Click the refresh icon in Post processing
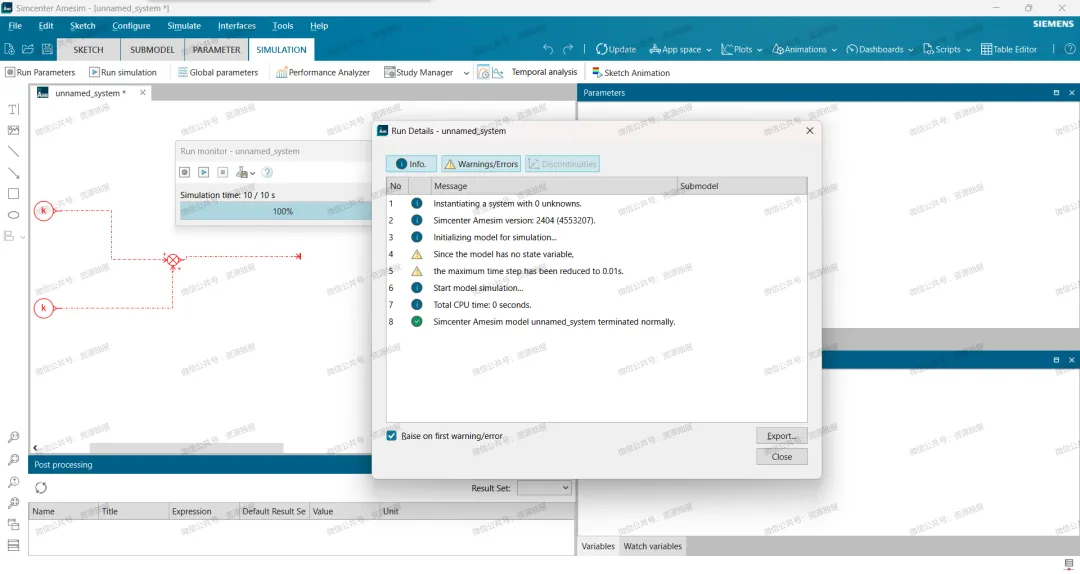This screenshot has width=1080, height=574. (41, 488)
